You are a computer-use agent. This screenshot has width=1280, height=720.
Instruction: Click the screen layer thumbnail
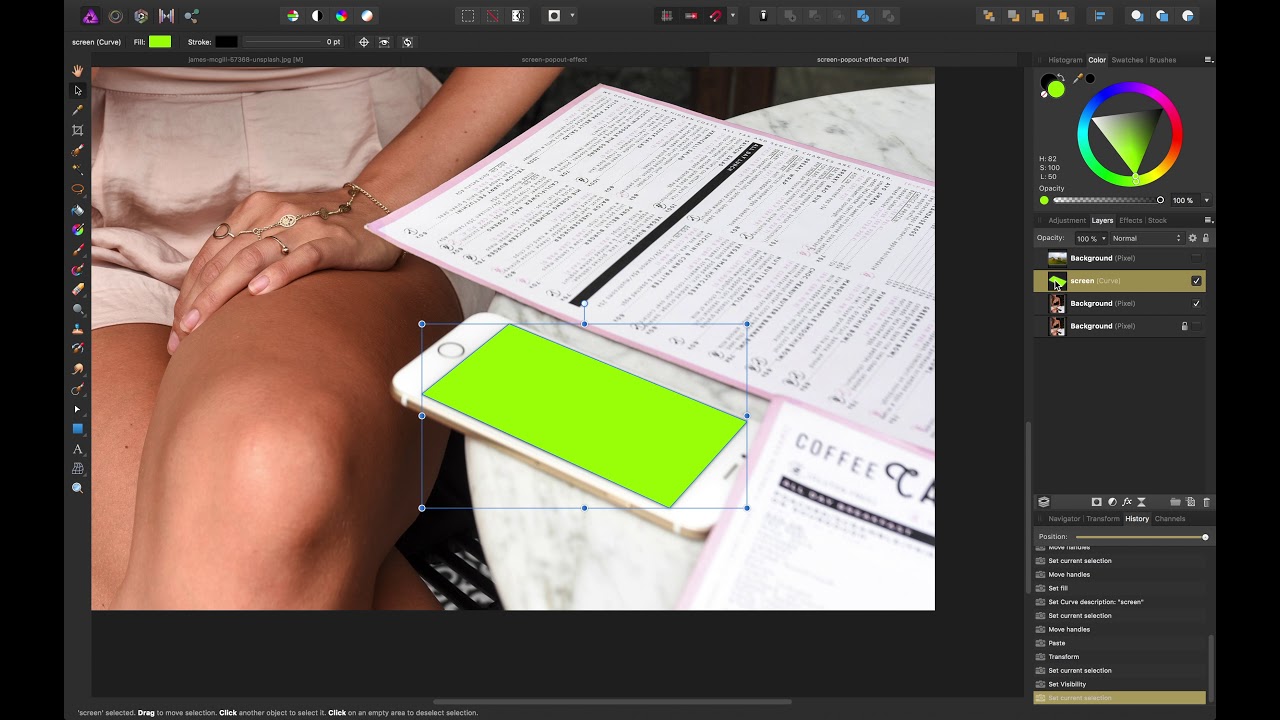pos(1057,281)
